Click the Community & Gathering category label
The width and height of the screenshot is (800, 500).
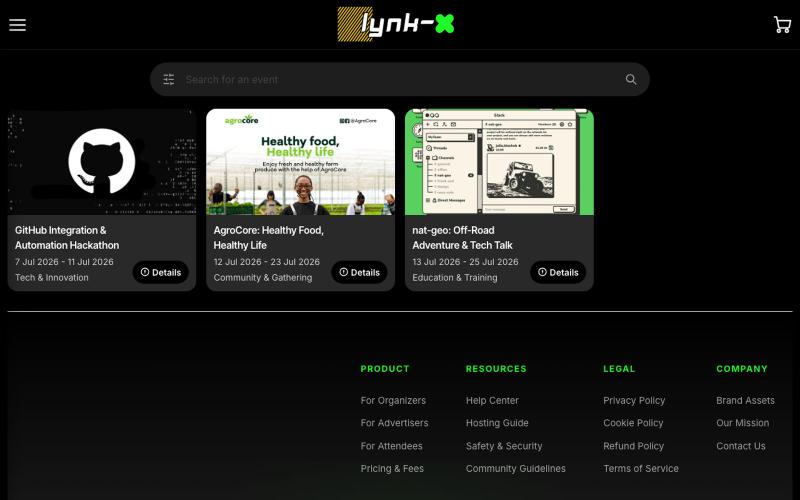[263, 278]
